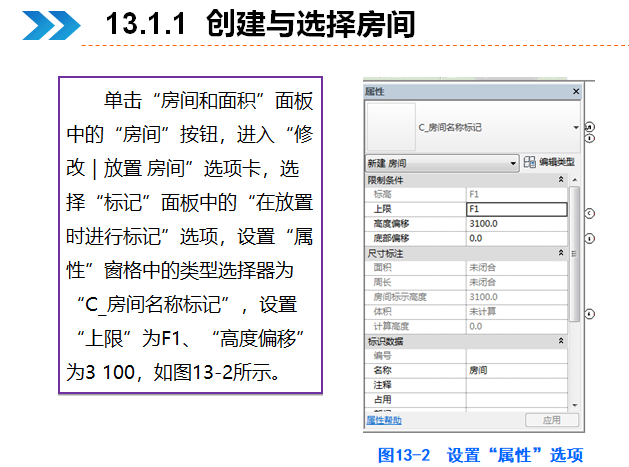The height and width of the screenshot is (467, 629).
Task: Click the 上限 value field F1
Action: point(517,209)
